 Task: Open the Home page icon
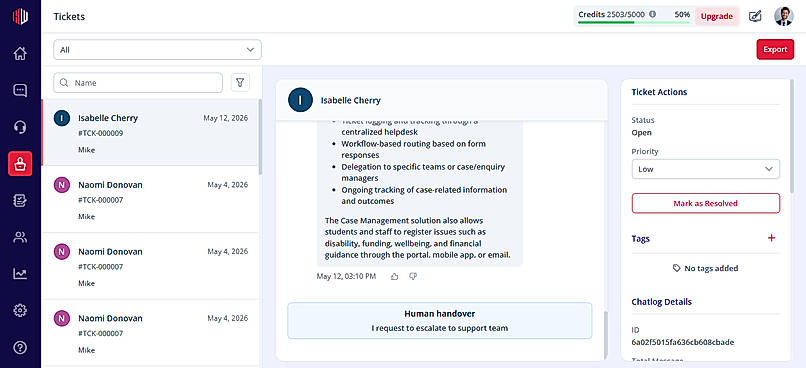click(20, 53)
